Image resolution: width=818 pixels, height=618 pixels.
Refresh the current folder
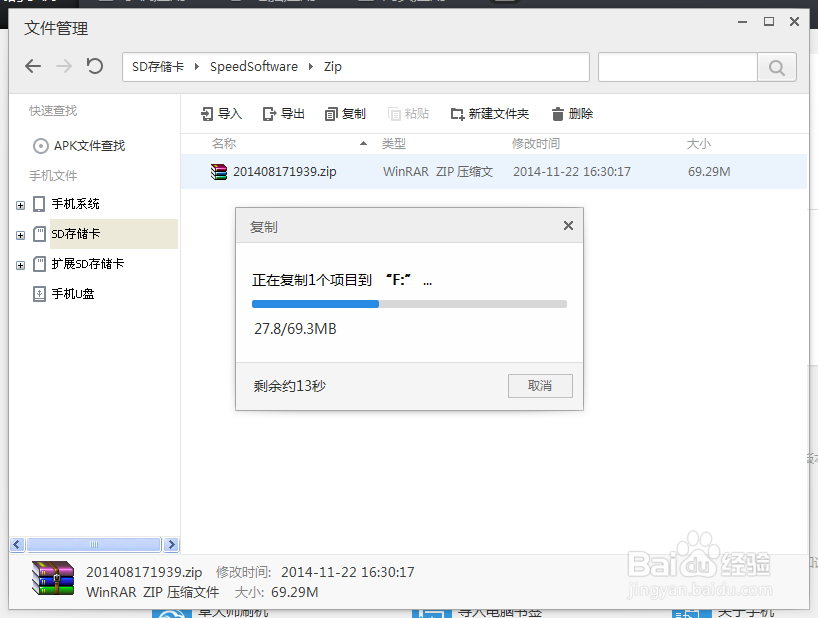tap(94, 66)
